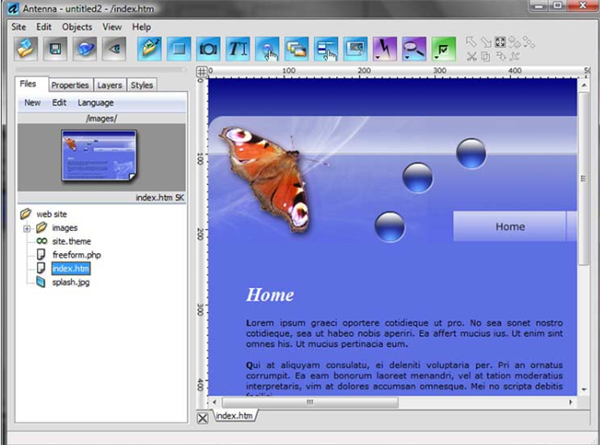Screen dimensions: 600x445
Task: Click the up-left arrow arrange icon
Action: click(x=471, y=42)
